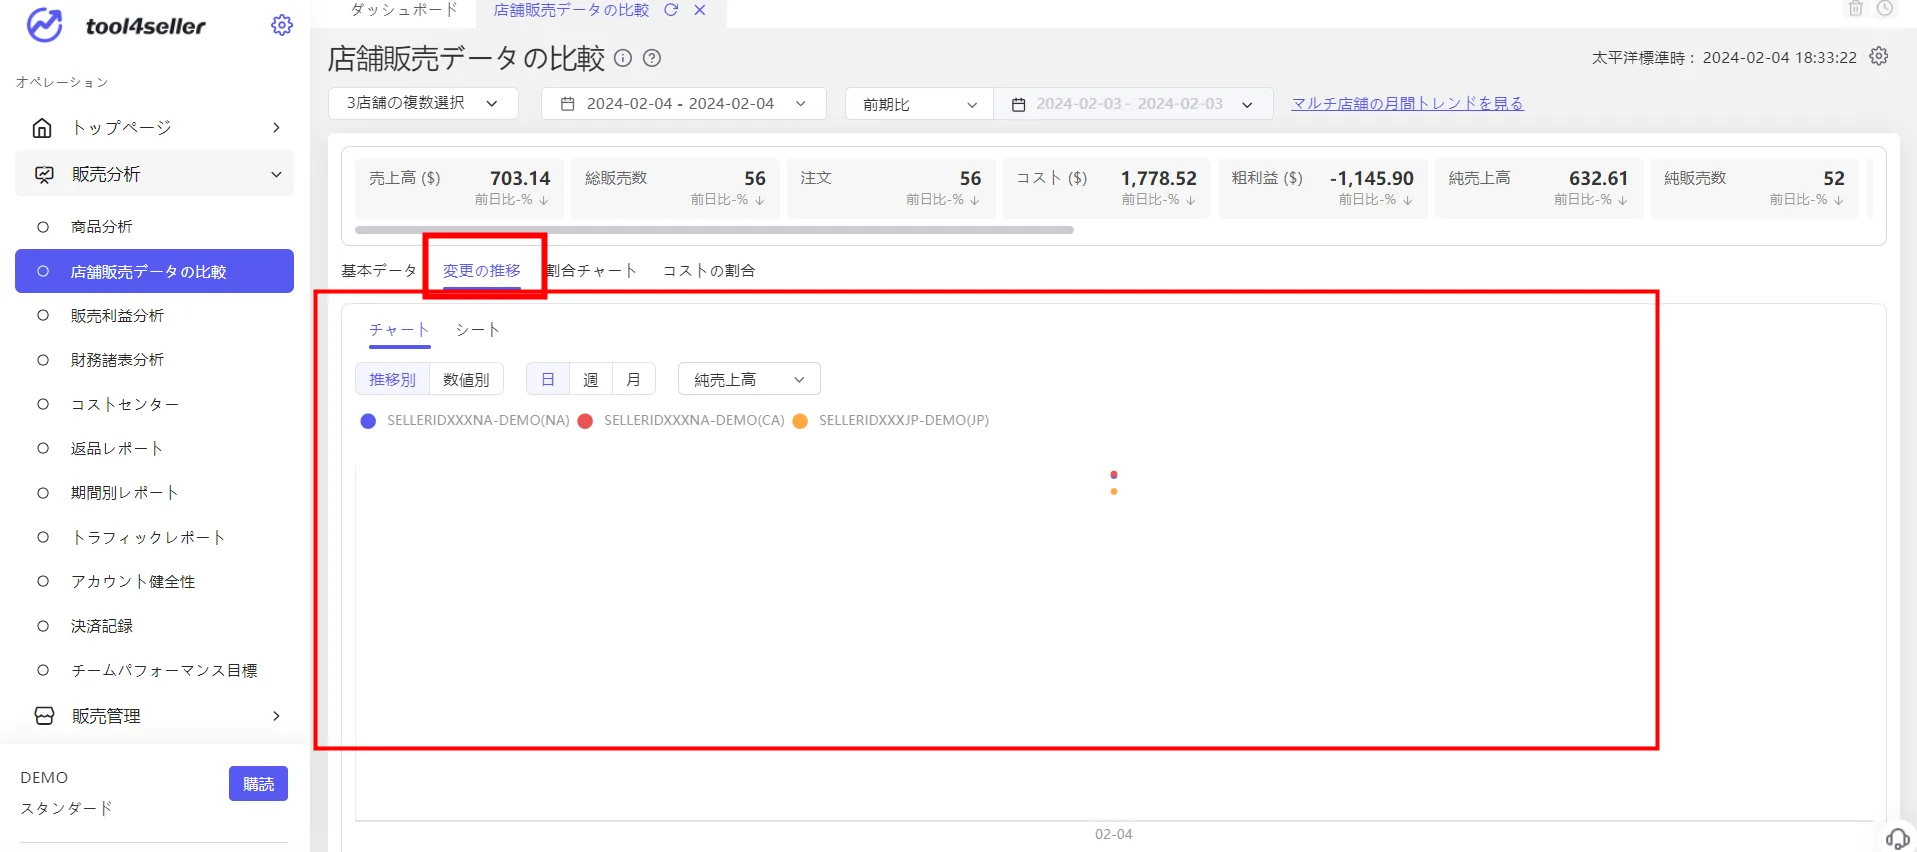The width and height of the screenshot is (1917, 852).
Task: Open the 3店舗の複数選択 store dropdown
Action: point(423,103)
